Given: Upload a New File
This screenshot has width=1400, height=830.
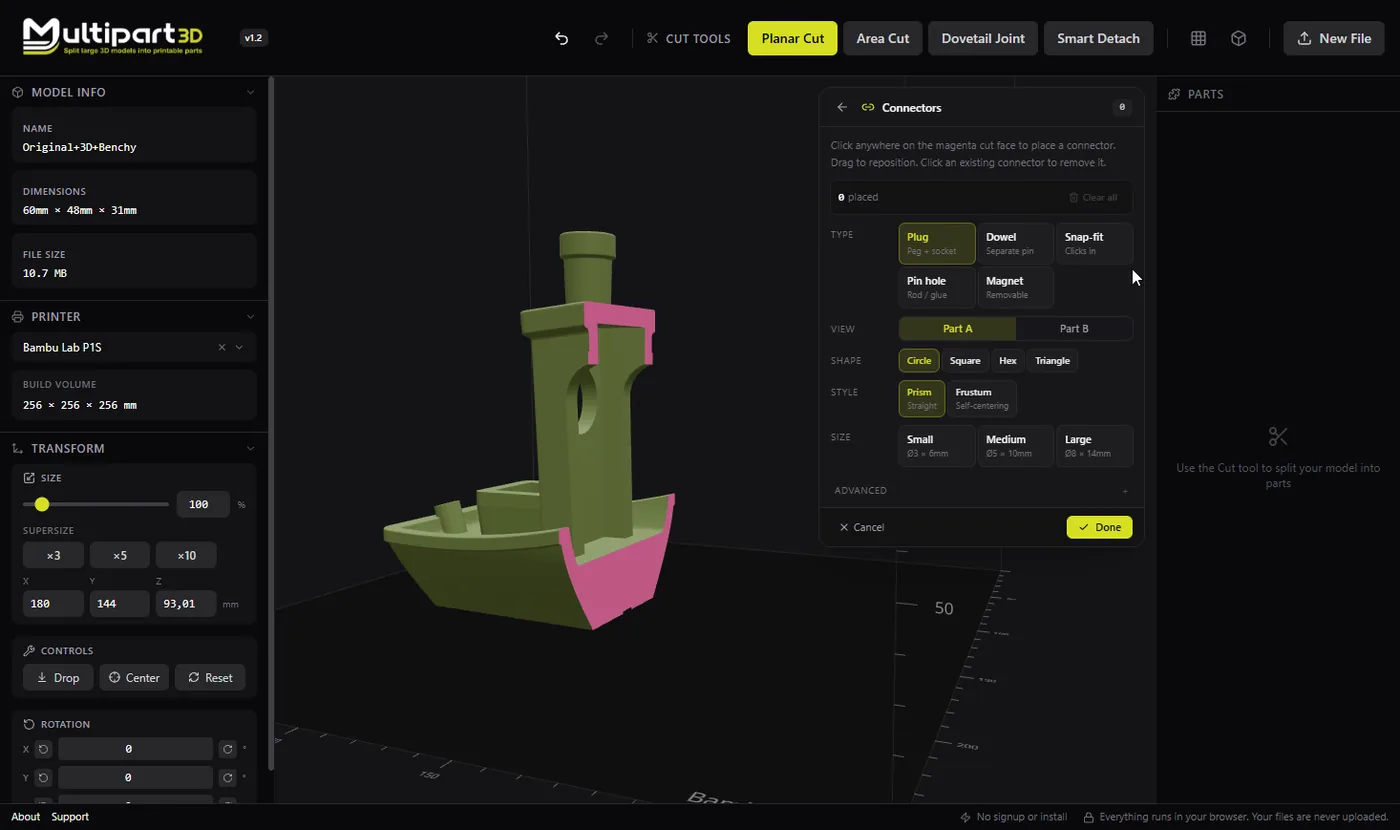Looking at the screenshot, I should coord(1334,38).
